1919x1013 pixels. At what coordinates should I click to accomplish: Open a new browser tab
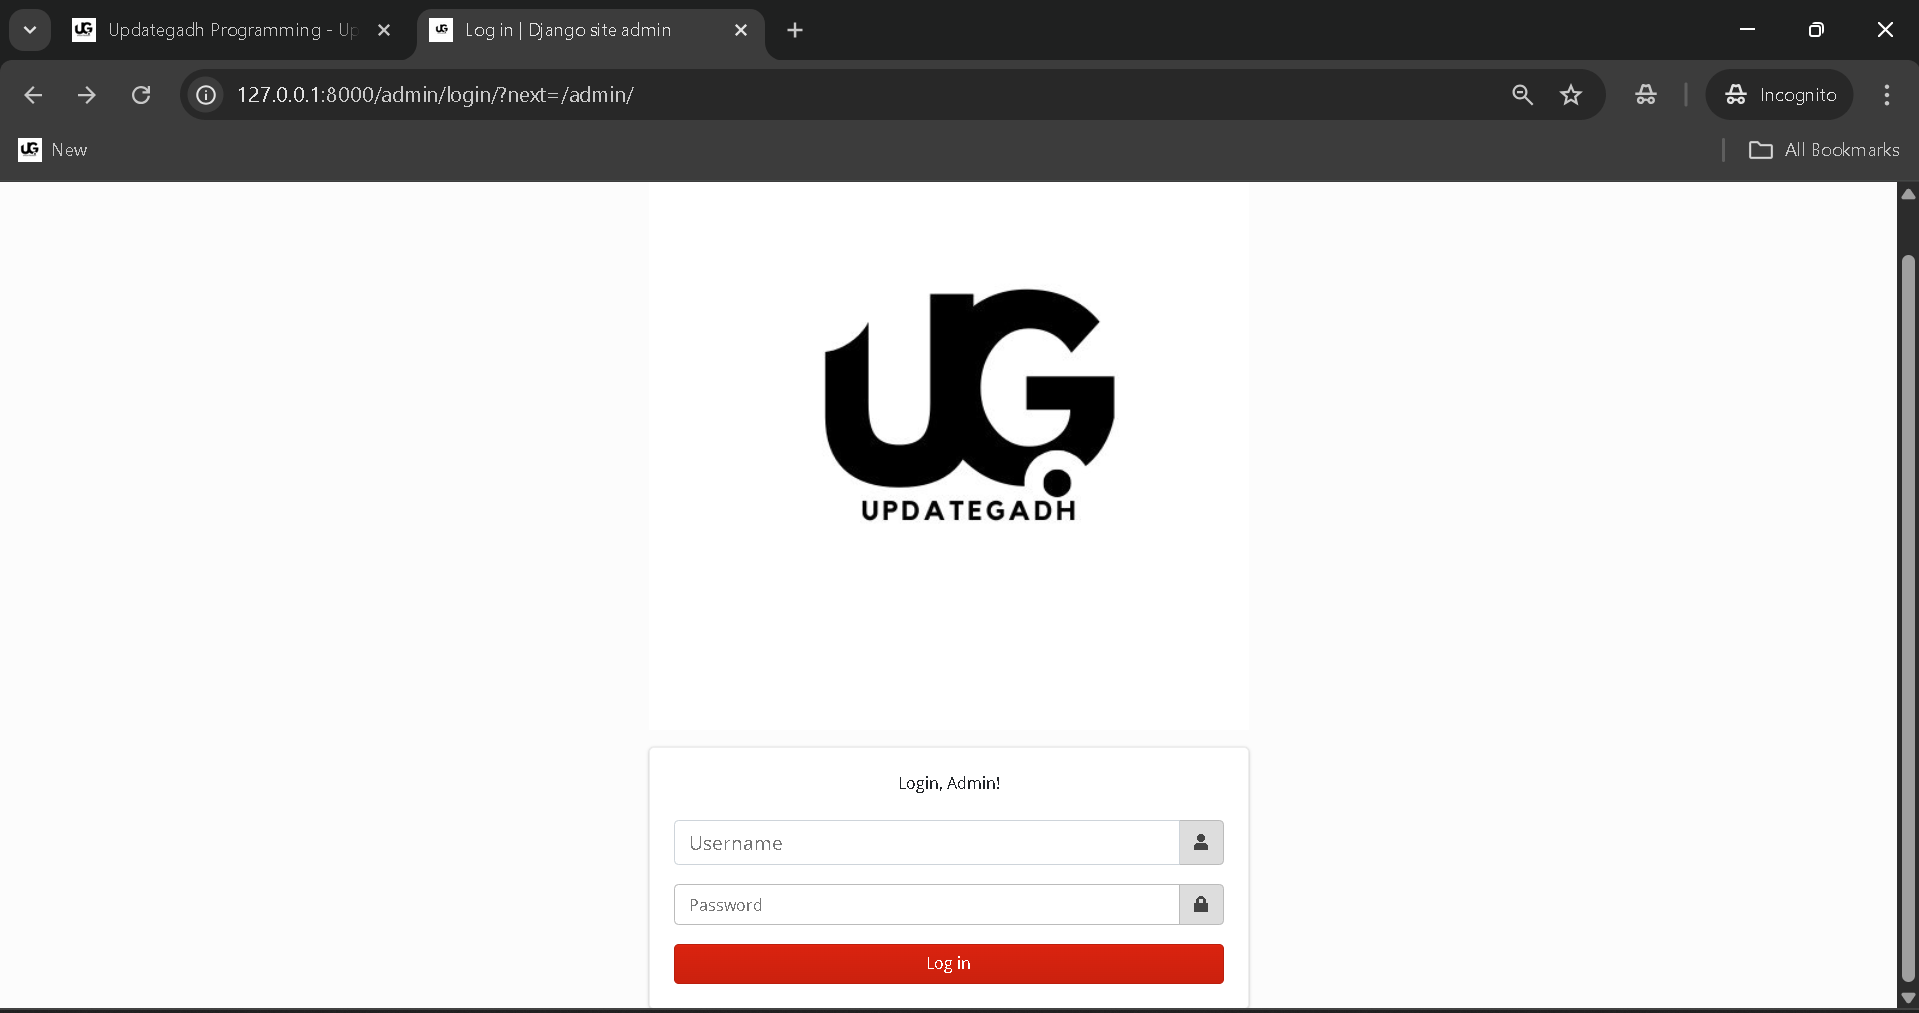point(795,30)
